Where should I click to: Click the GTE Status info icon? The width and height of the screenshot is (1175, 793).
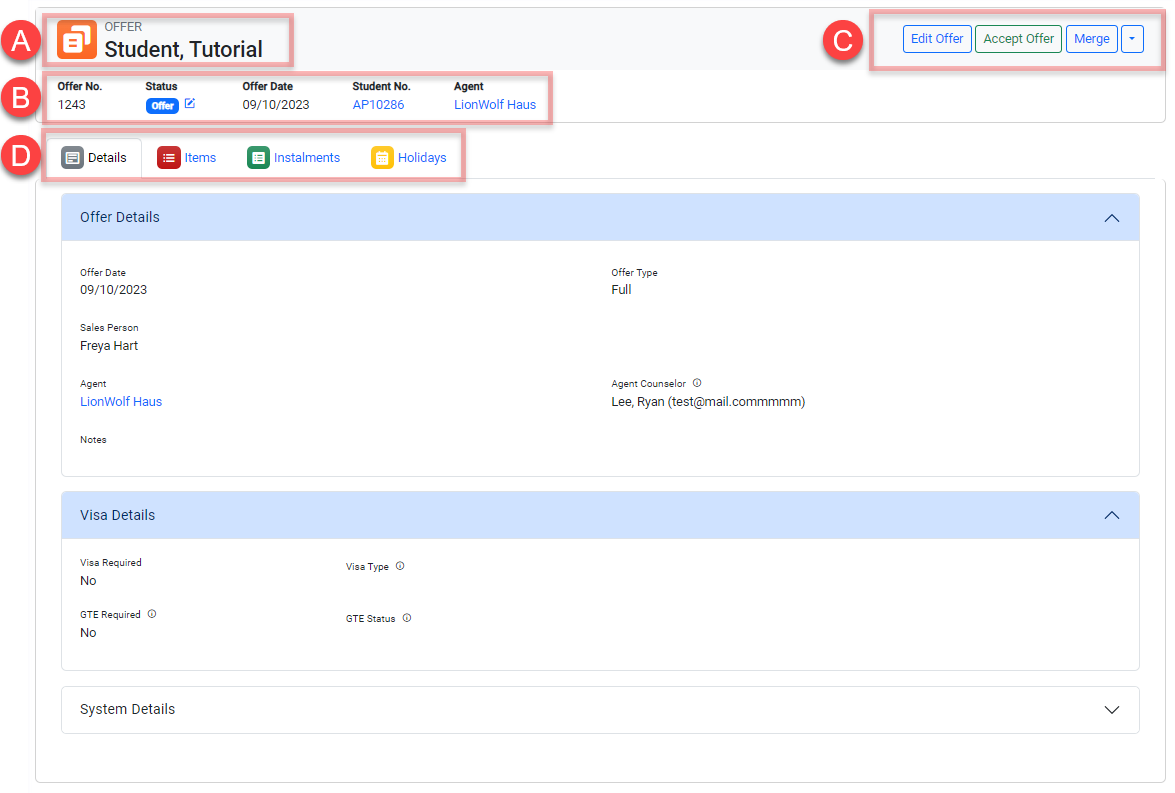[407, 618]
